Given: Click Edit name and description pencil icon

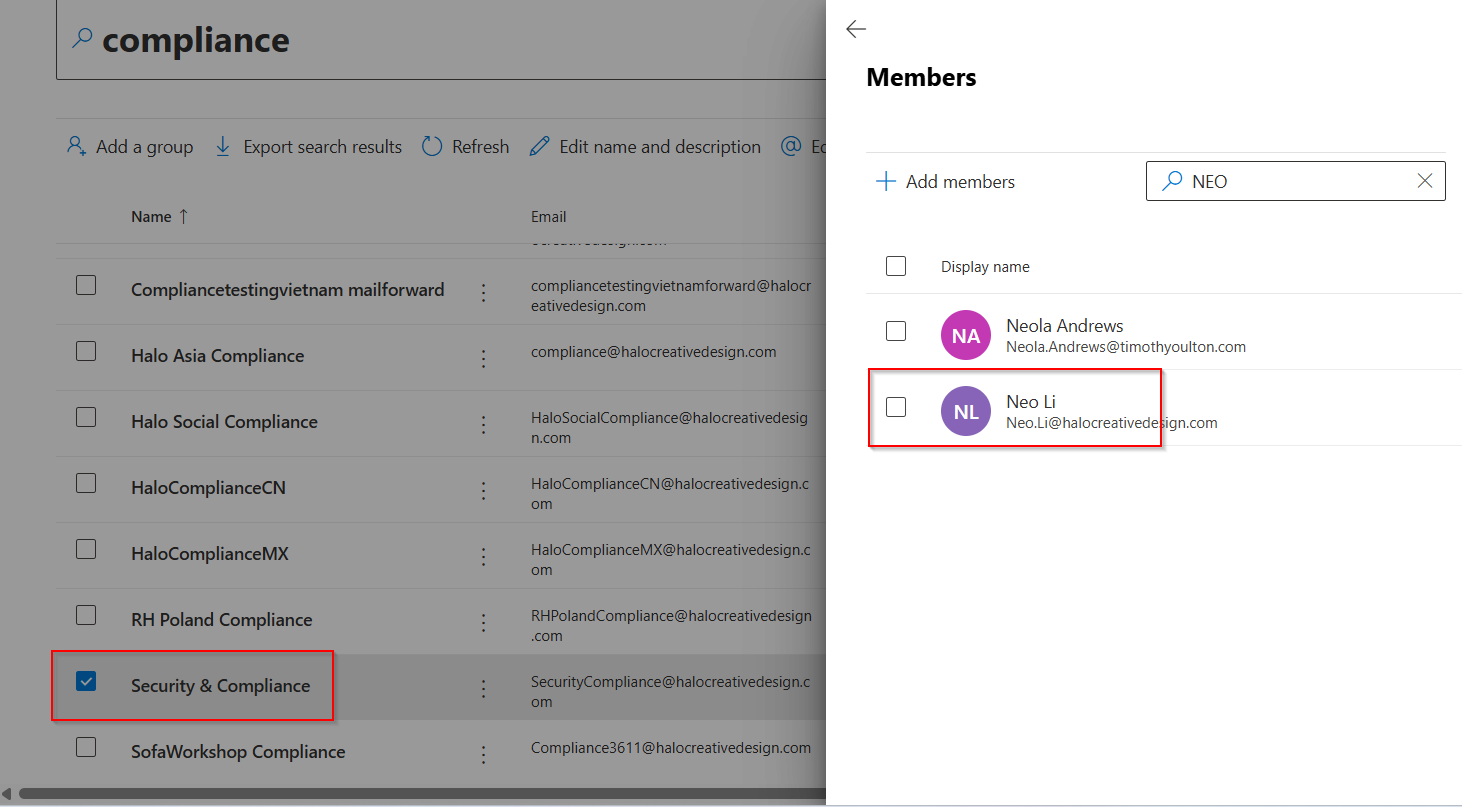Looking at the screenshot, I should tap(540, 147).
